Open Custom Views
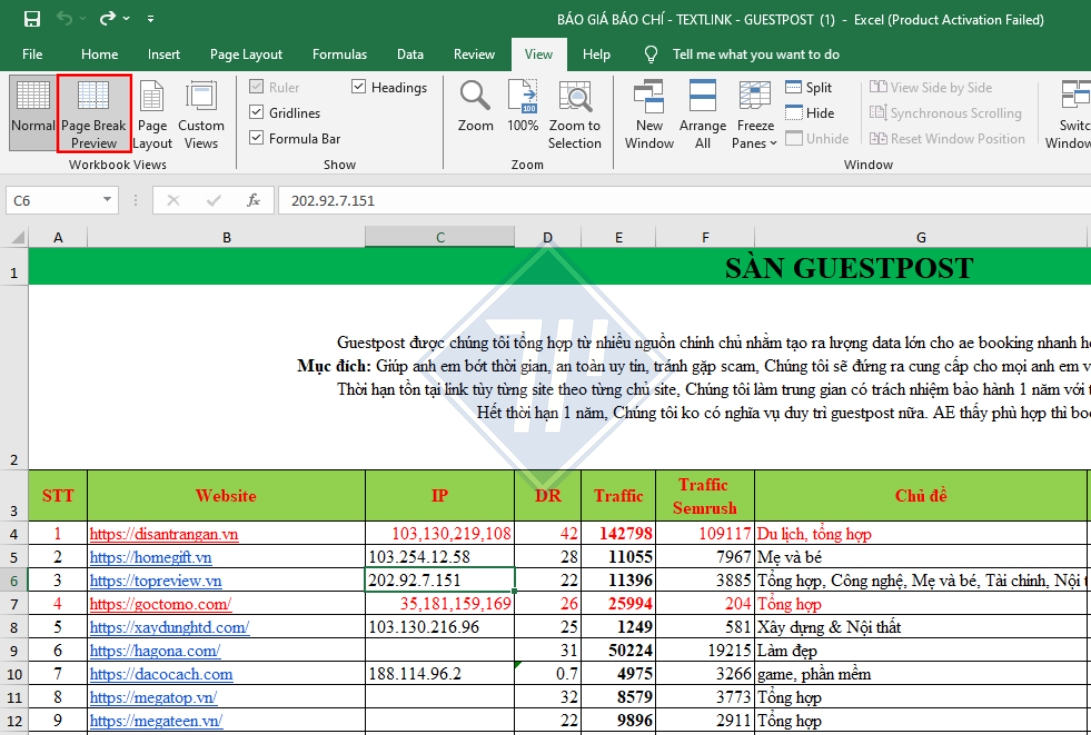 [201, 113]
